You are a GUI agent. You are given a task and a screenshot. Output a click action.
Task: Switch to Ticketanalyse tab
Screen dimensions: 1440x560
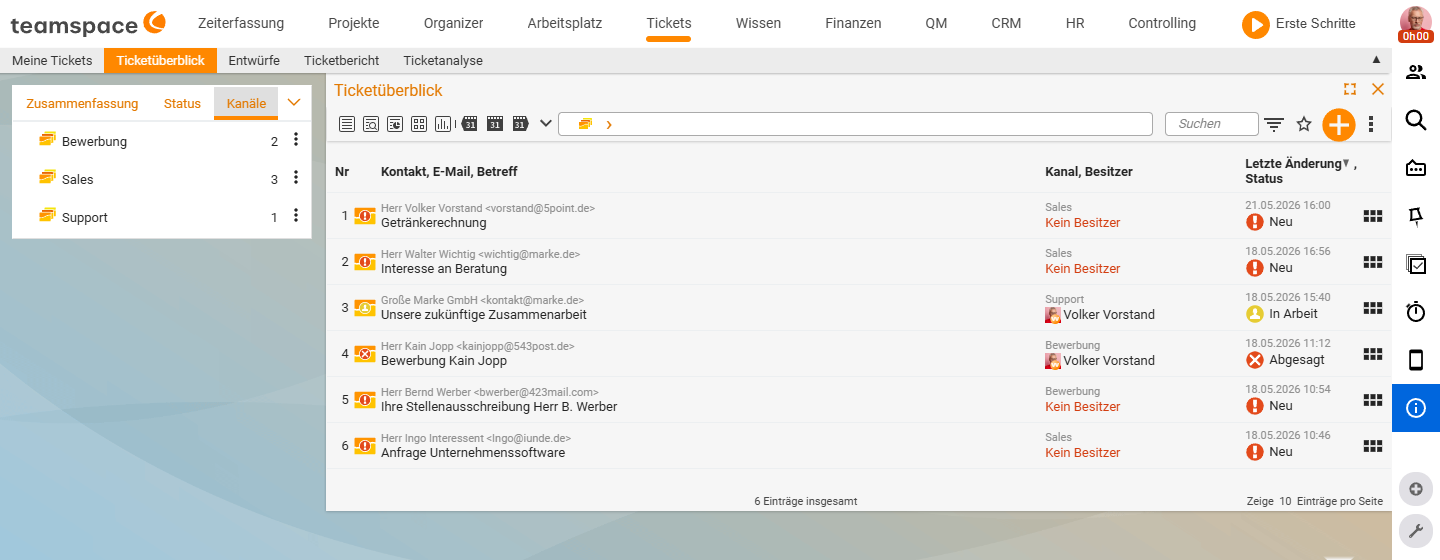(x=443, y=60)
